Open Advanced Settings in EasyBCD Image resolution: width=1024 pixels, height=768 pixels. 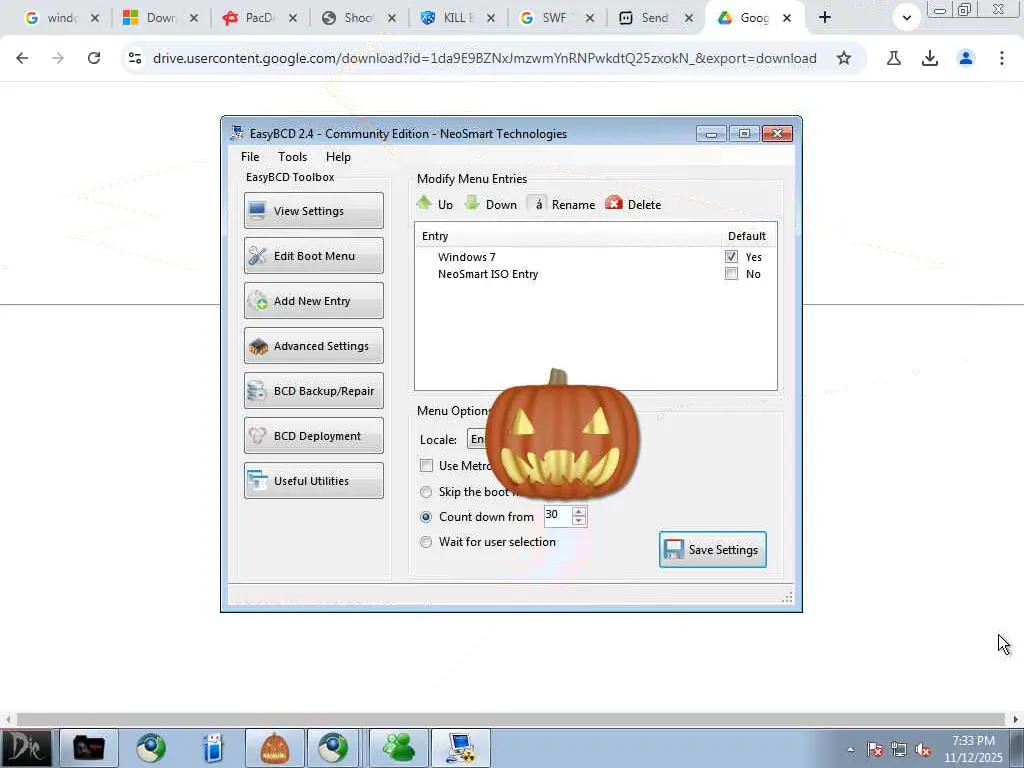313,345
